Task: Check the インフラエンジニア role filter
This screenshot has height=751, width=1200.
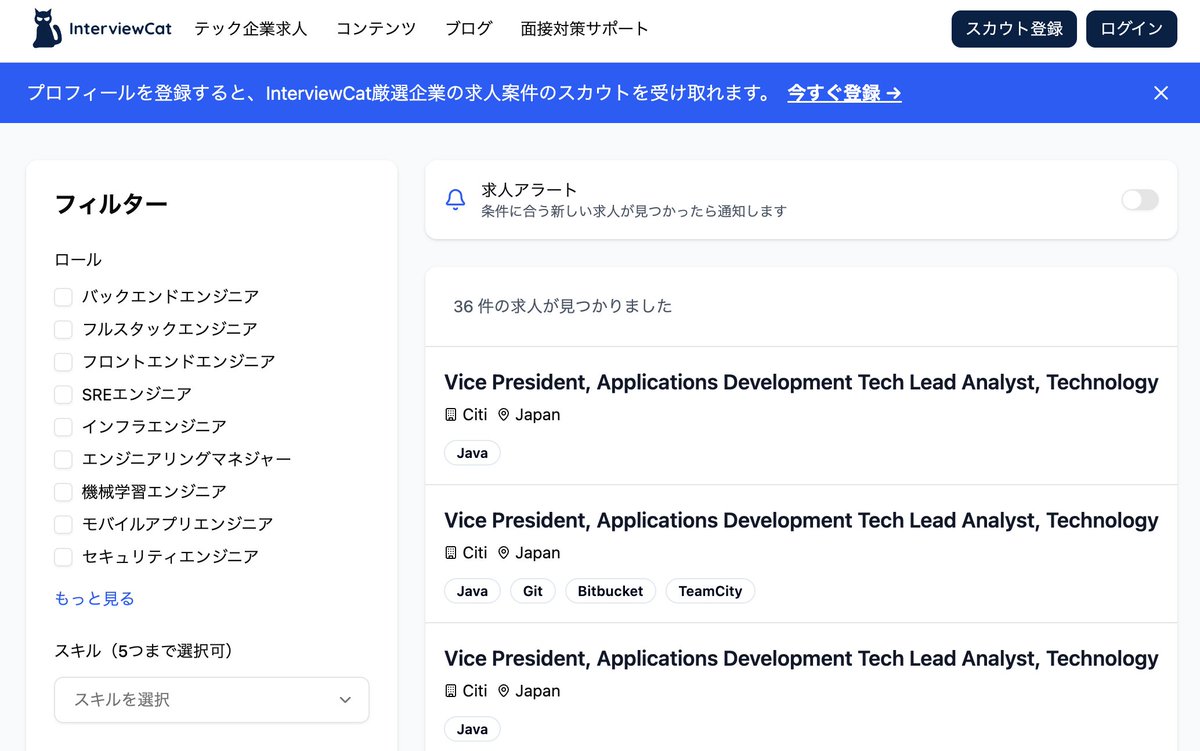Action: click(63, 427)
